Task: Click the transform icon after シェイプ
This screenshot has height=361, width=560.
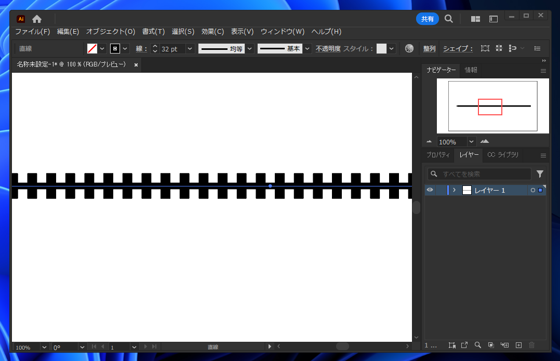Action: [485, 48]
